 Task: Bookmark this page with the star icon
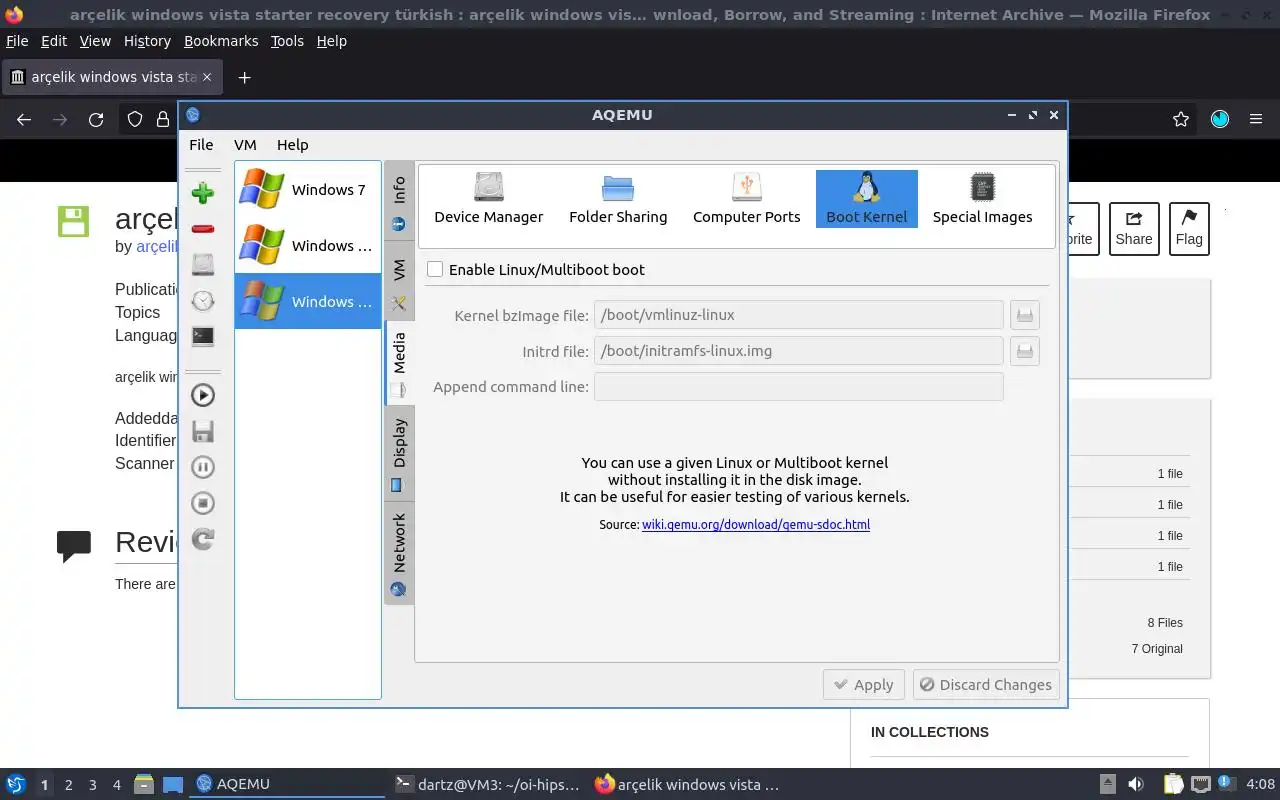coord(1181,120)
